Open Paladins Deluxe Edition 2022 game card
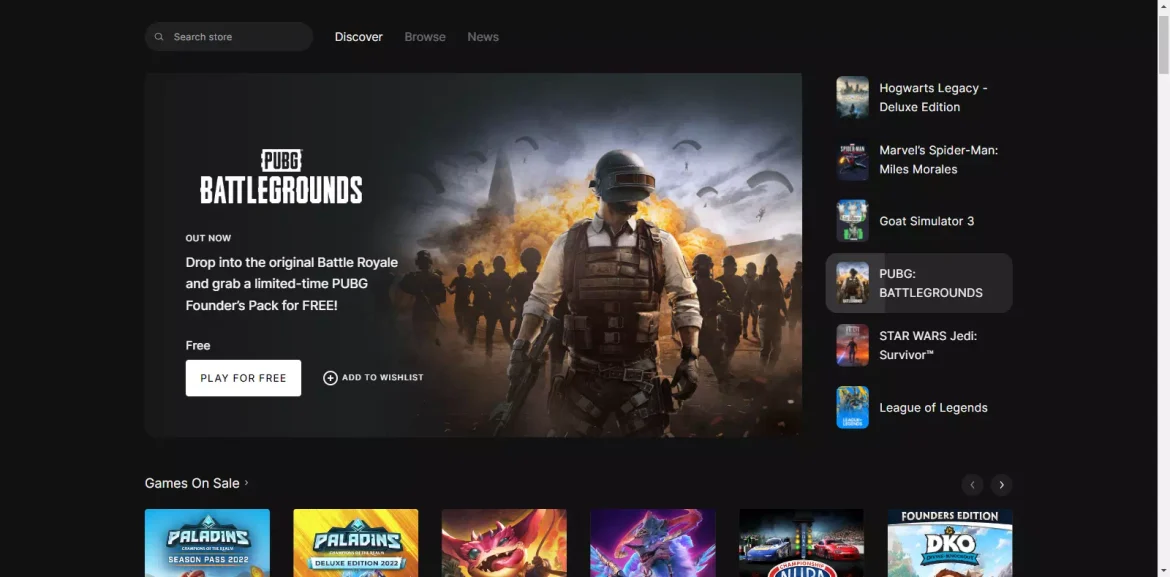This screenshot has height=577, width=1170. (x=356, y=543)
